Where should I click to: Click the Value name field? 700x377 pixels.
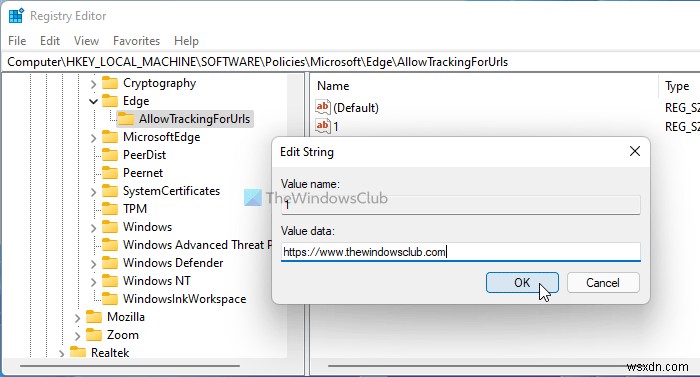point(461,205)
